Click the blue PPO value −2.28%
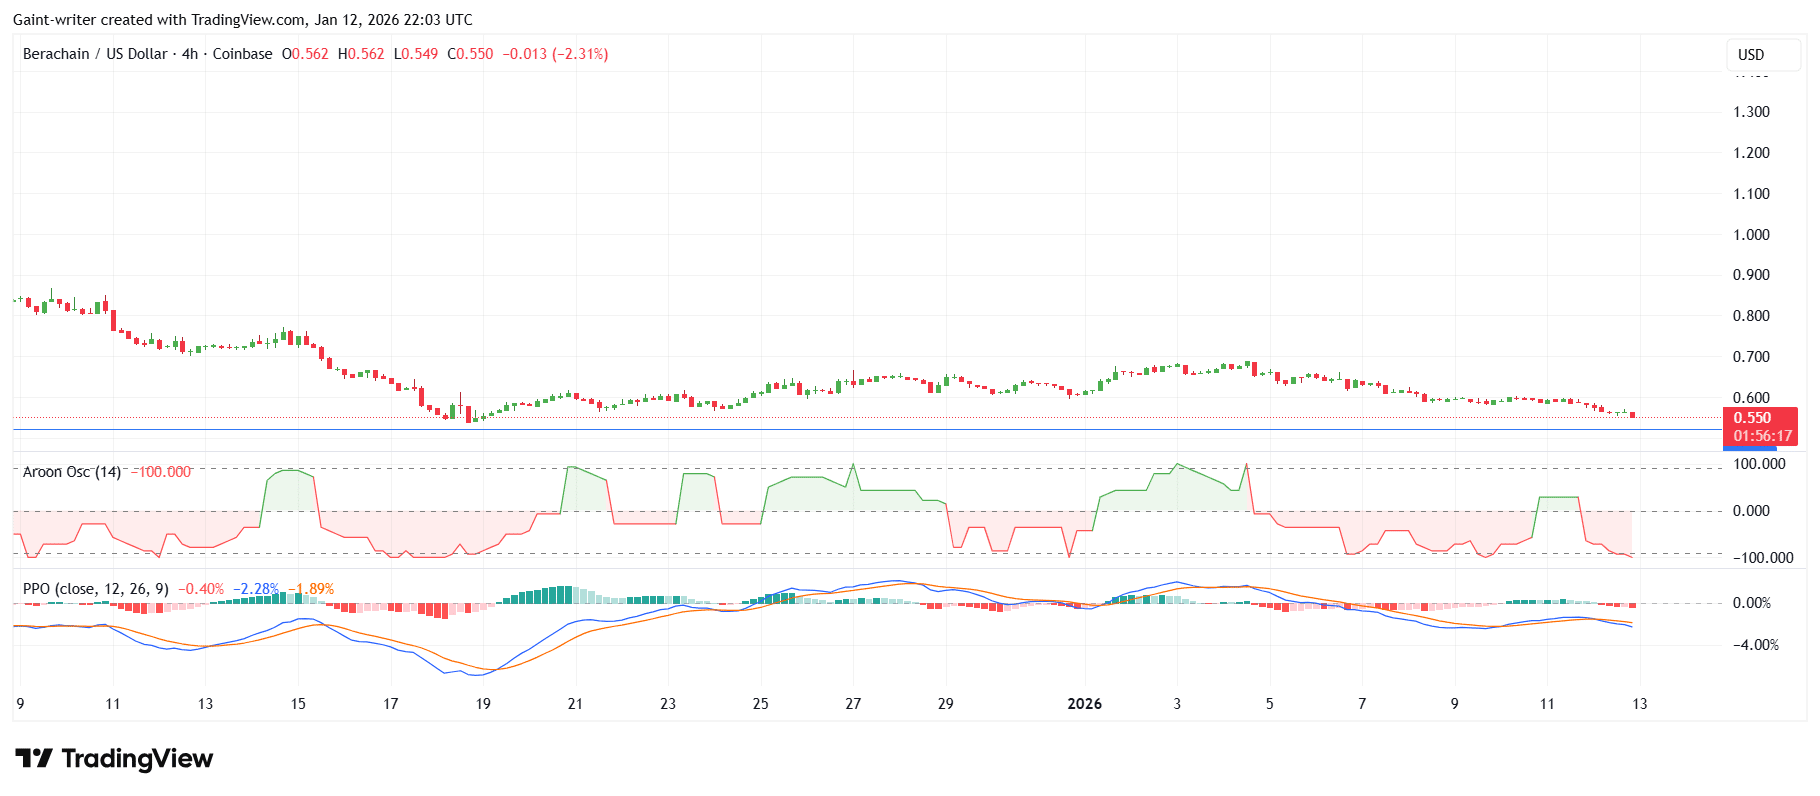The height and width of the screenshot is (796, 1820). click(x=256, y=589)
